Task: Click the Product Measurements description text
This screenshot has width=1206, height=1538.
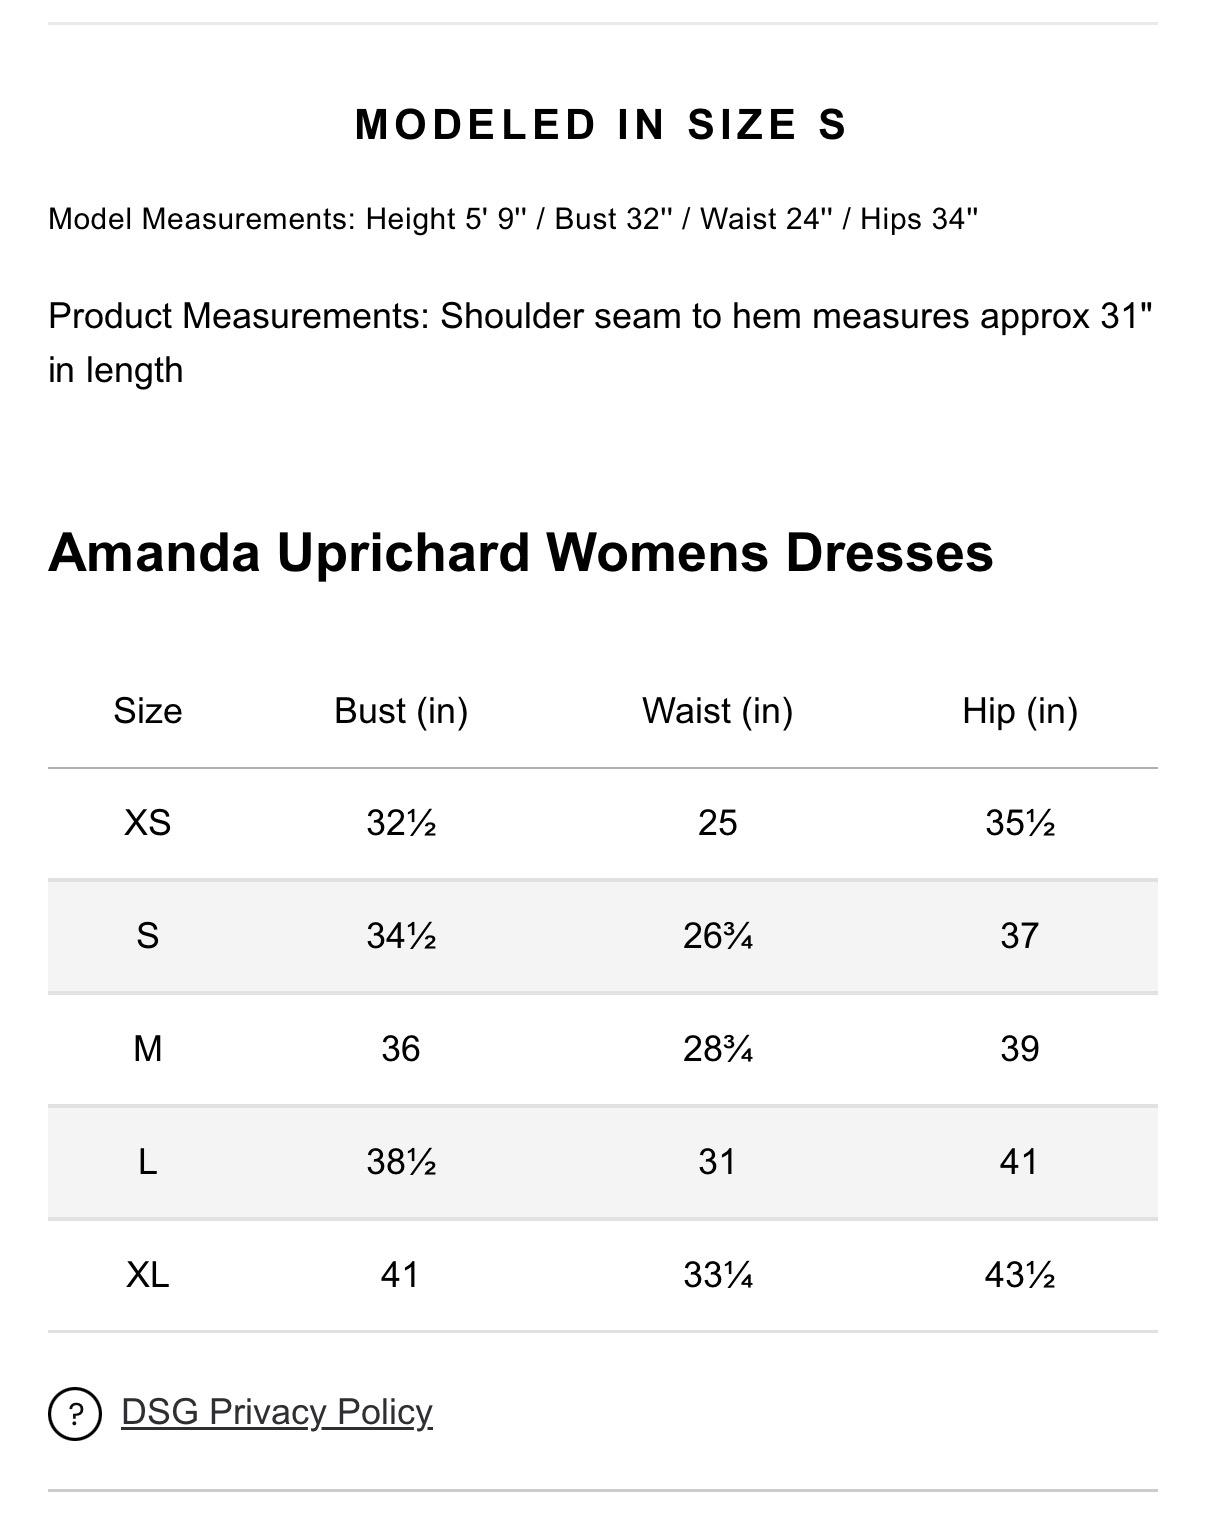Action: click(601, 343)
